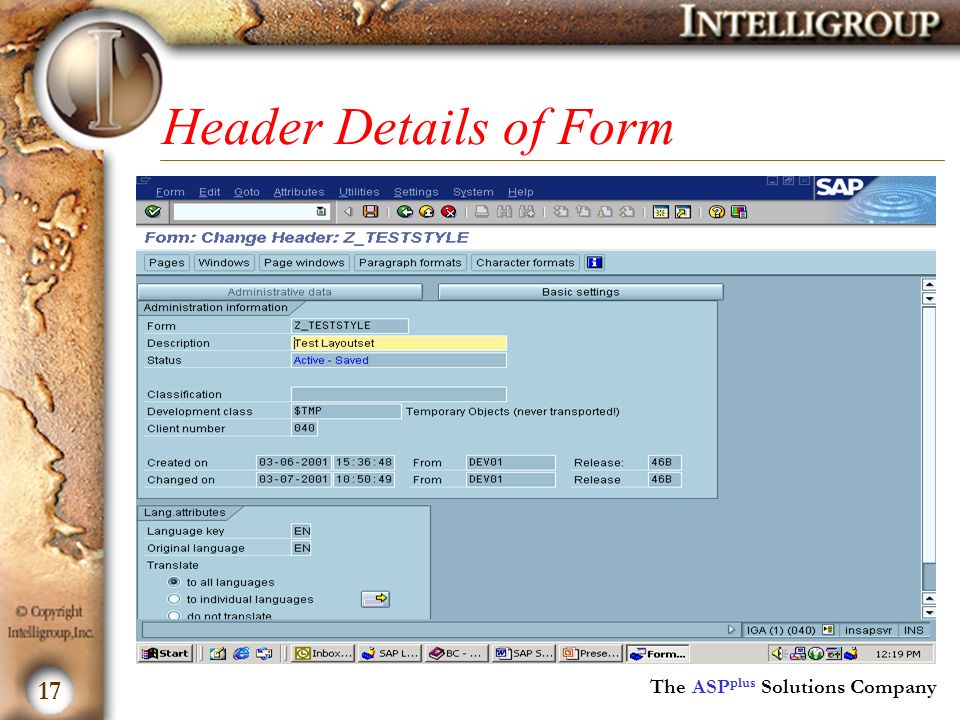960x720 pixels.
Task: Click the taskbar clock showing 12:19 PM
Action: [x=898, y=654]
